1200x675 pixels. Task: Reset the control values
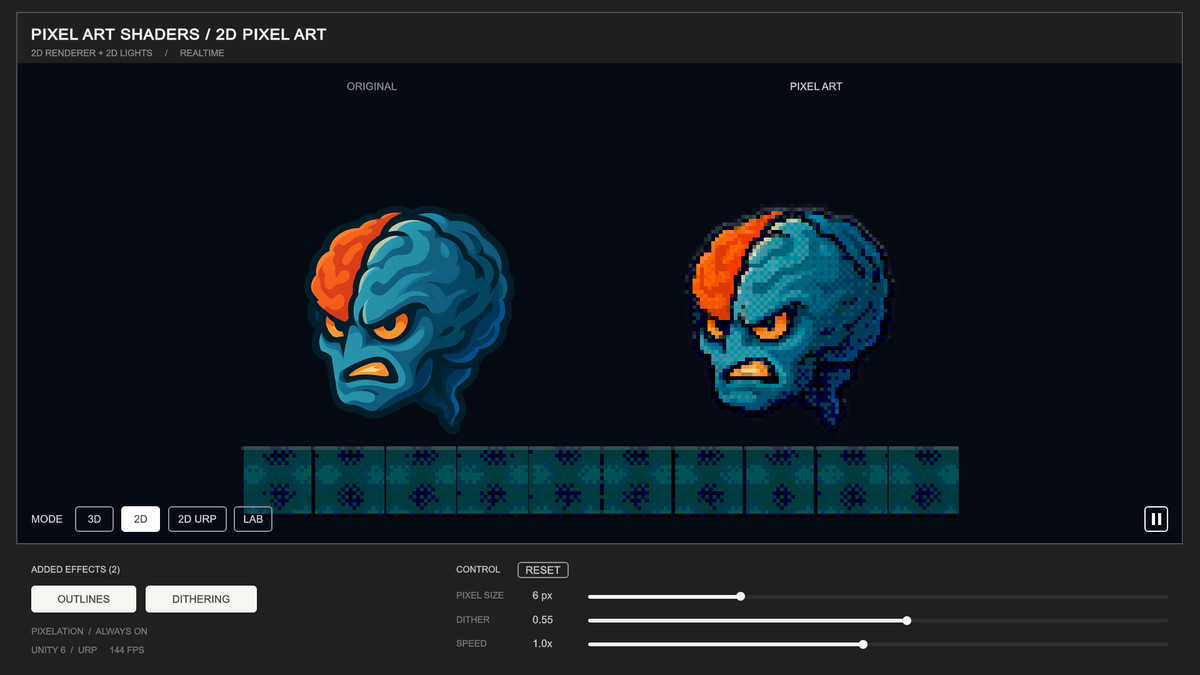543,570
